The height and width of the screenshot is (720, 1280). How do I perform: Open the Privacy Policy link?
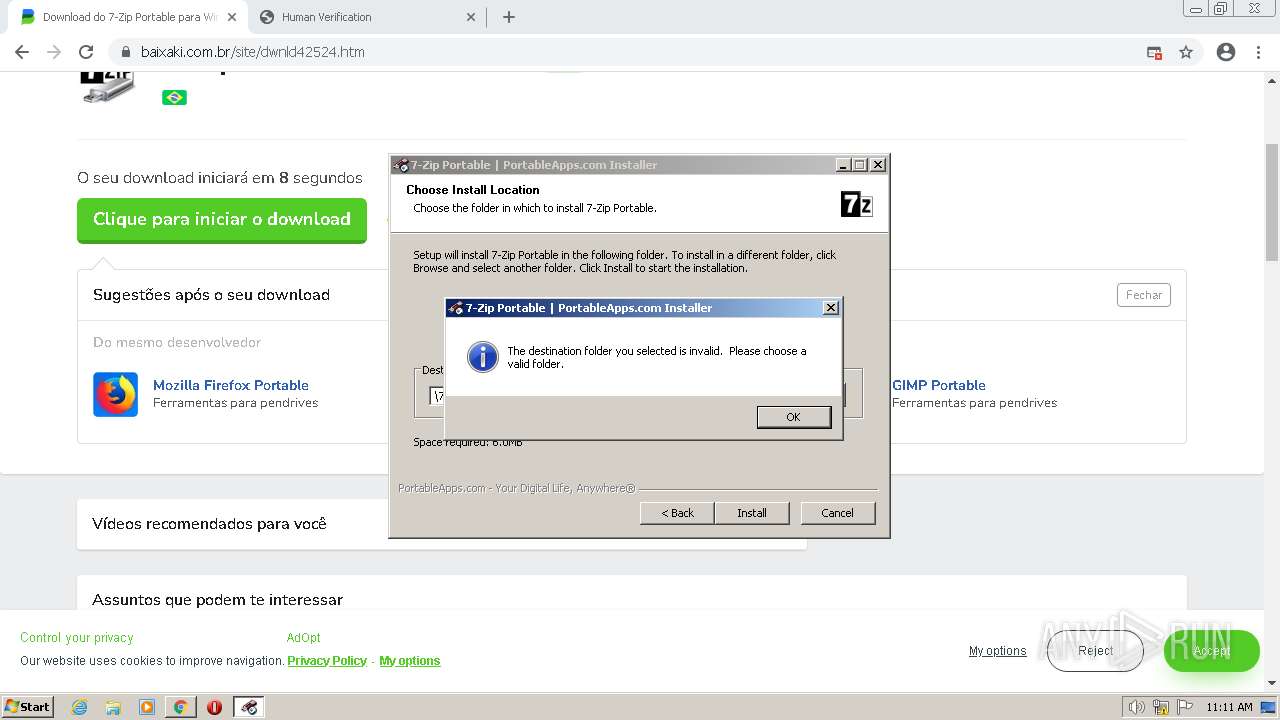point(327,661)
